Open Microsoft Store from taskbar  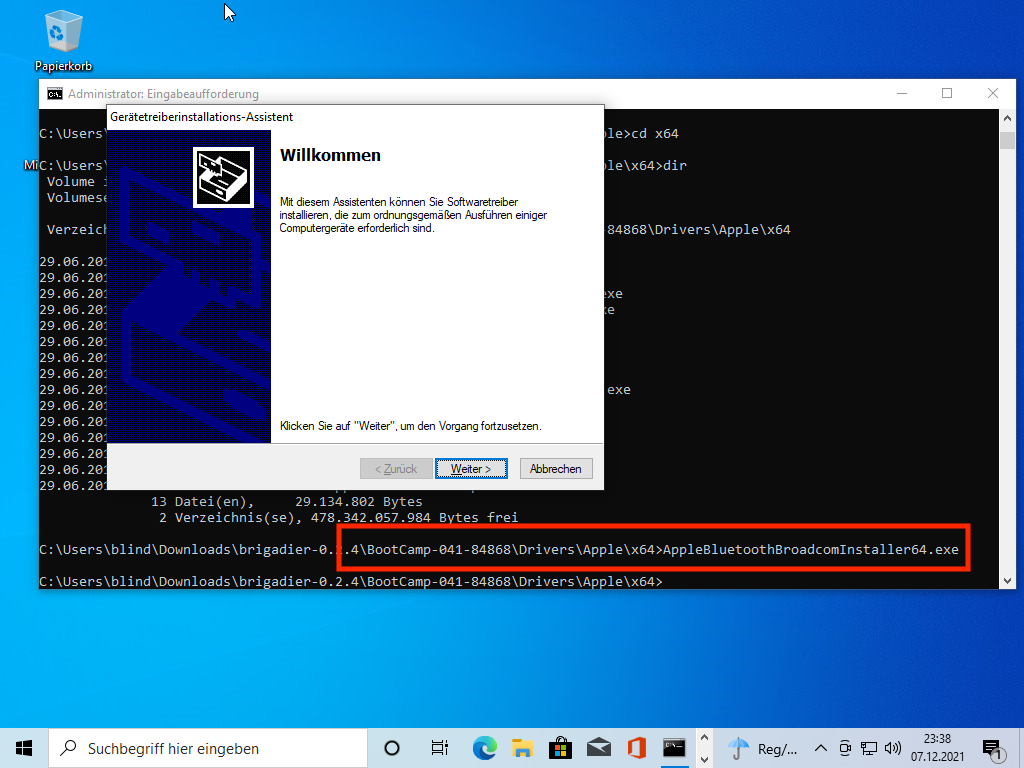[x=560, y=748]
